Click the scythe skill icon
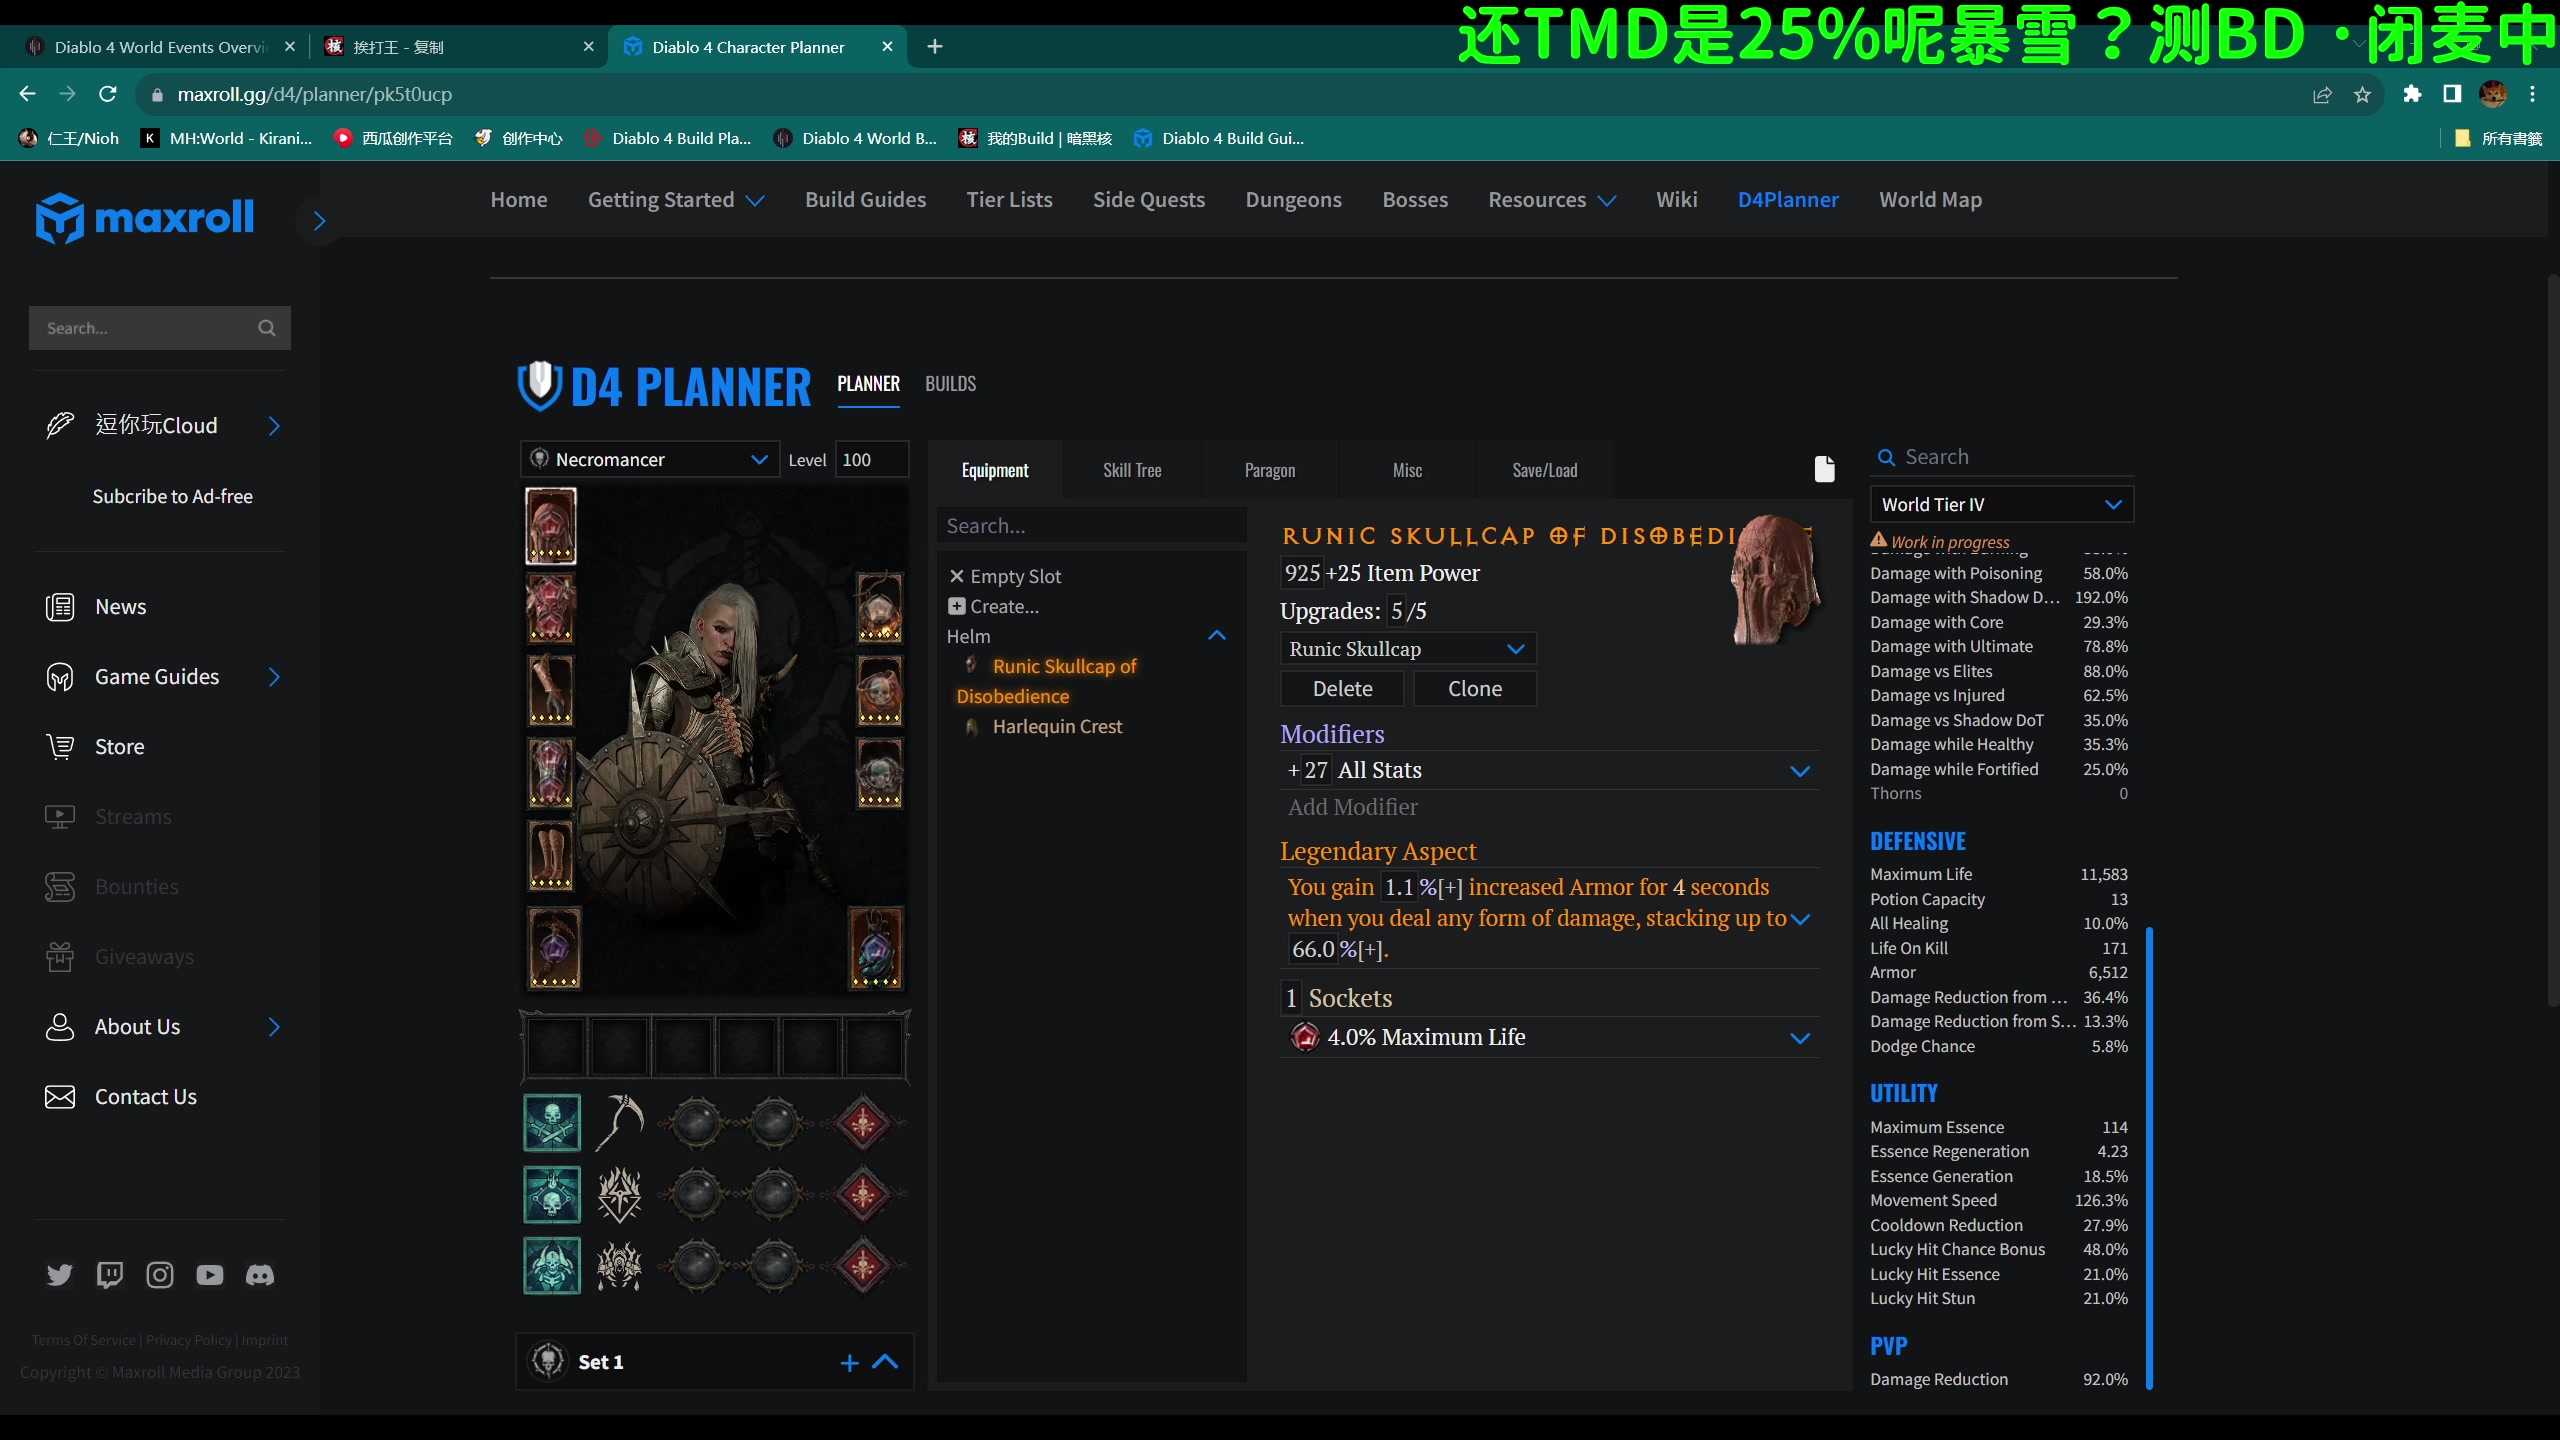This screenshot has width=2560, height=1440. pos(620,1122)
